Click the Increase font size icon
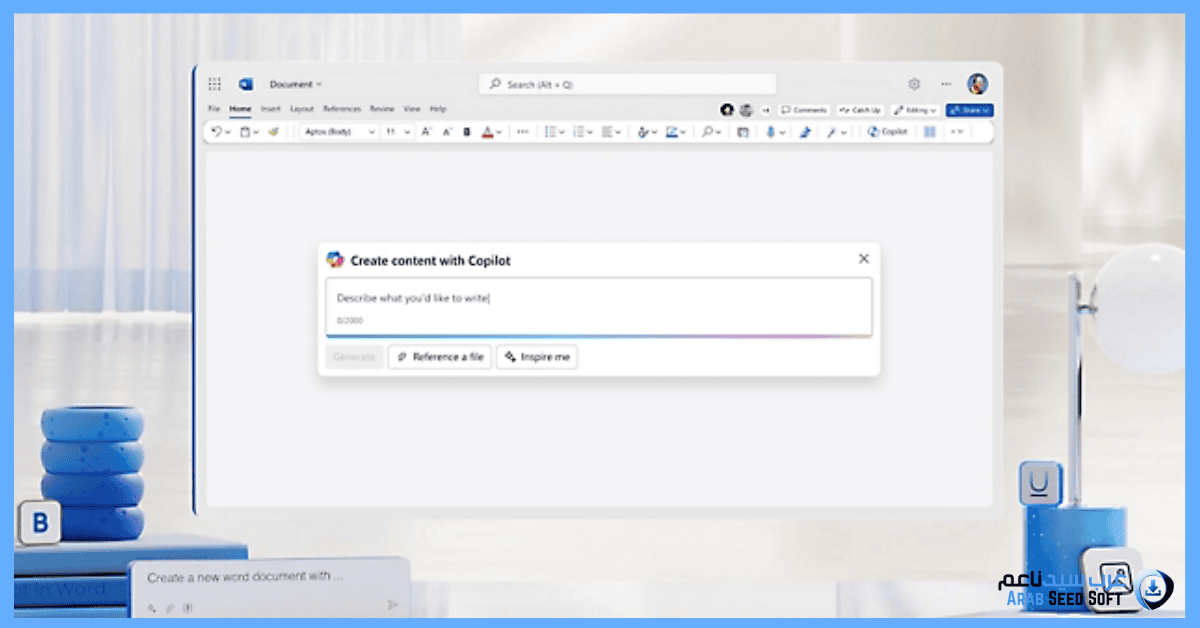Viewport: 1200px width, 628px height. pos(426,131)
